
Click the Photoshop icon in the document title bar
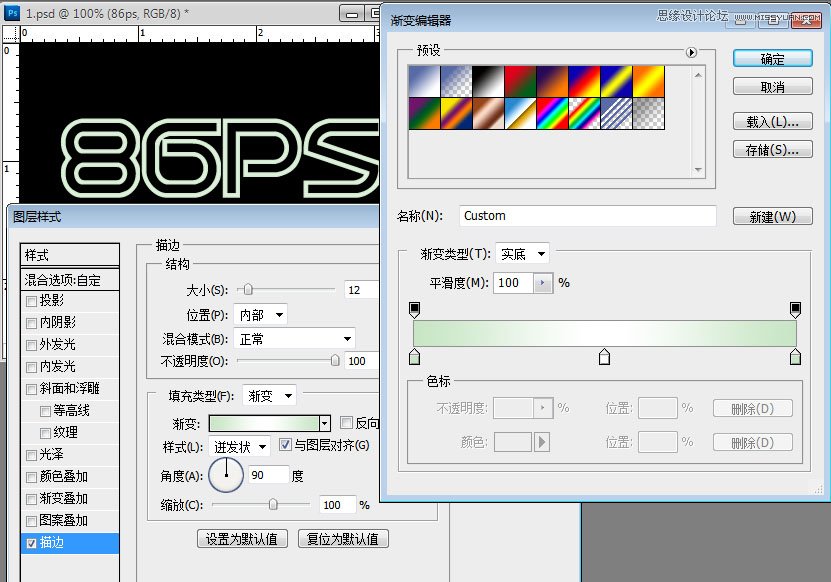tap(10, 14)
